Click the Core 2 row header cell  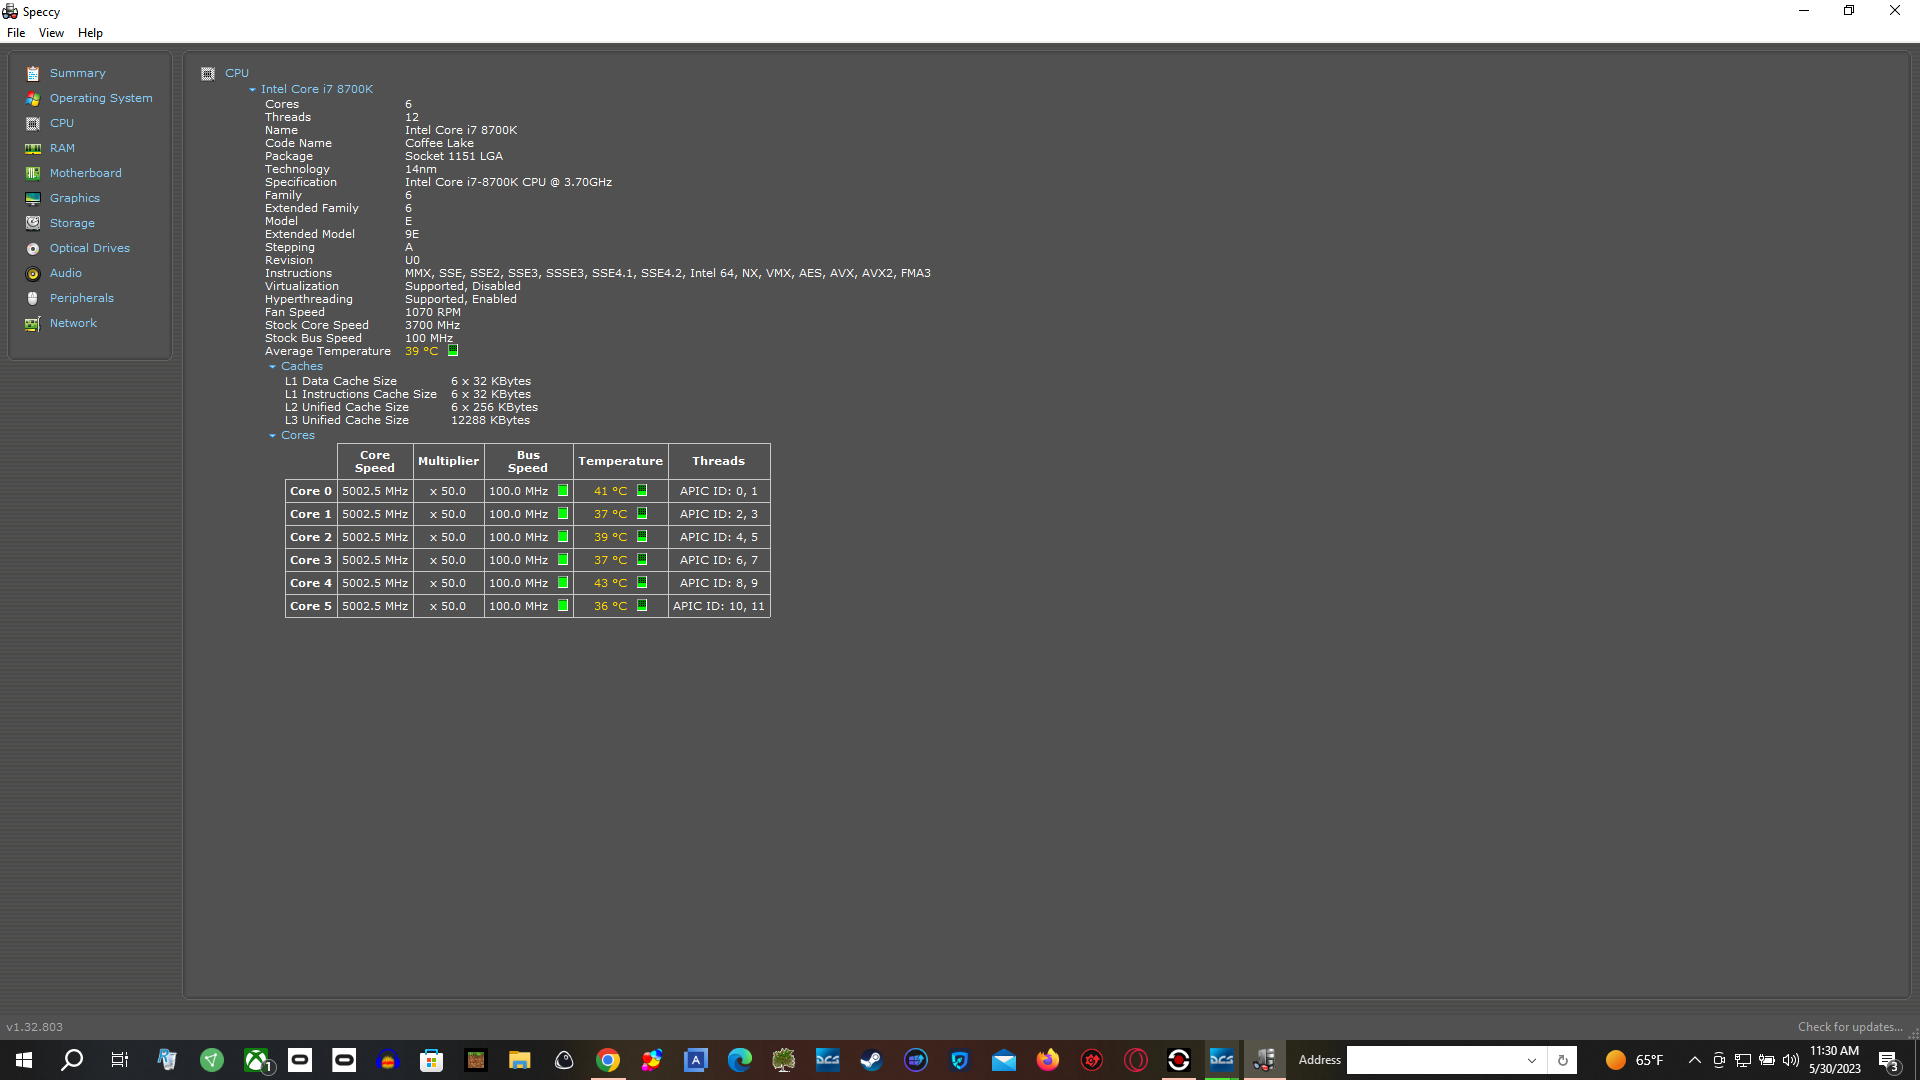(311, 537)
